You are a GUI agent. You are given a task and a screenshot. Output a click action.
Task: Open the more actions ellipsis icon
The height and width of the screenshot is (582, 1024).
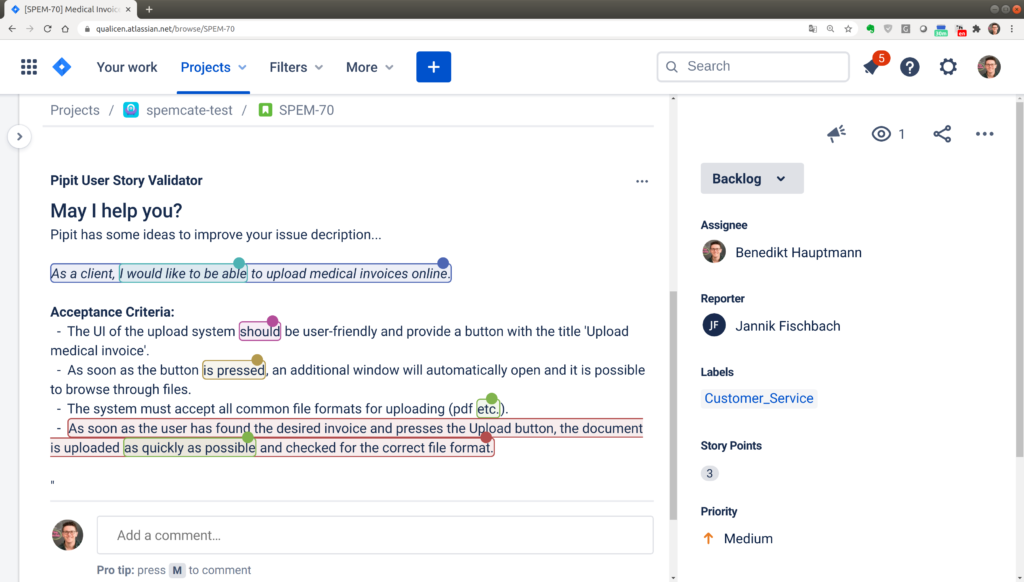click(x=984, y=133)
